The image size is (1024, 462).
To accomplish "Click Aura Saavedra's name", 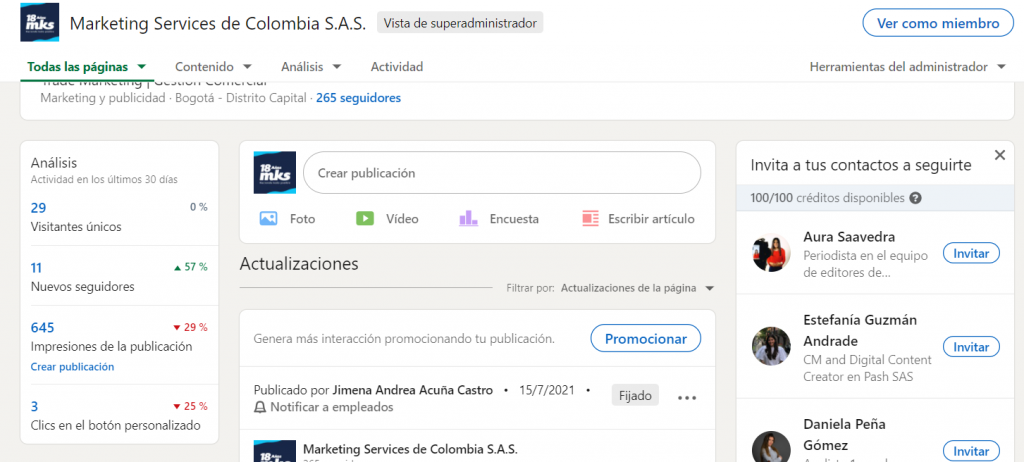I will (849, 237).
